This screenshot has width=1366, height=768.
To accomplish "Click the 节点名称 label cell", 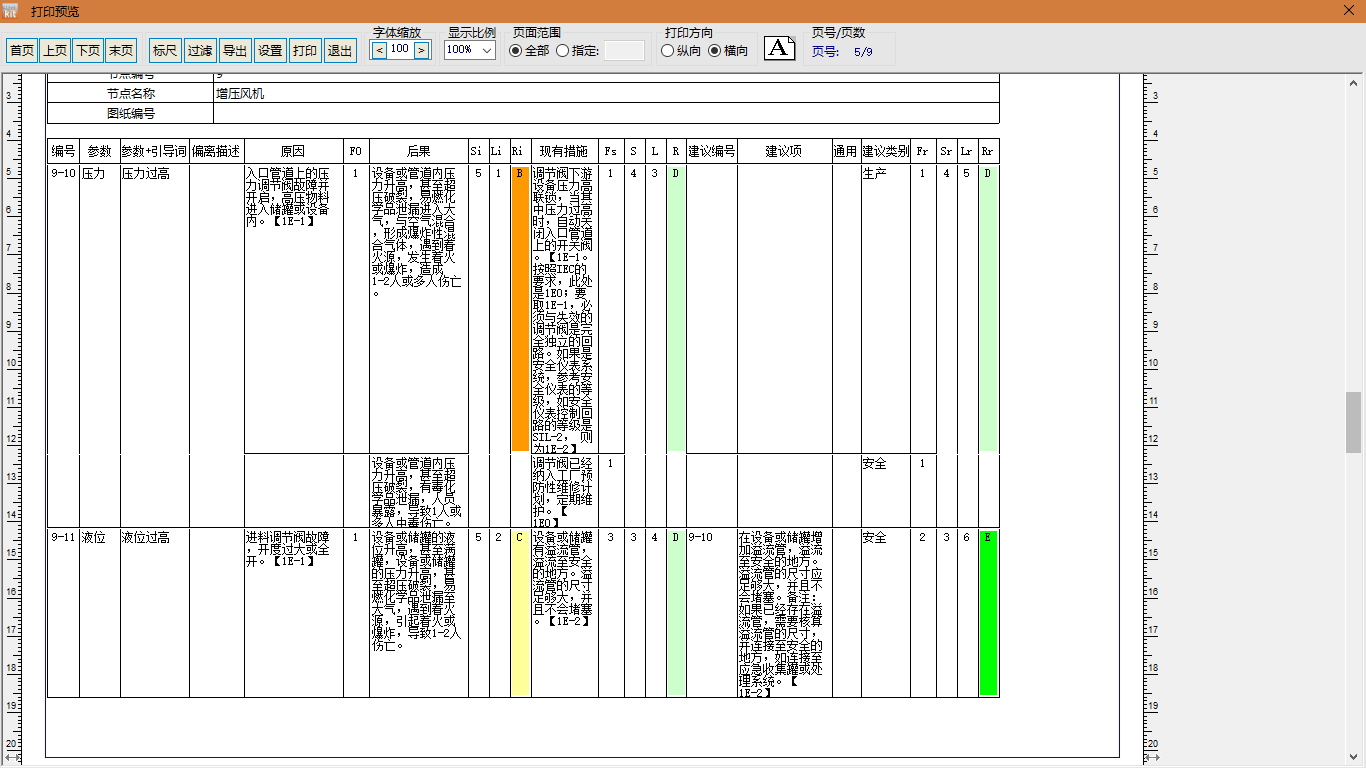I will [x=130, y=93].
